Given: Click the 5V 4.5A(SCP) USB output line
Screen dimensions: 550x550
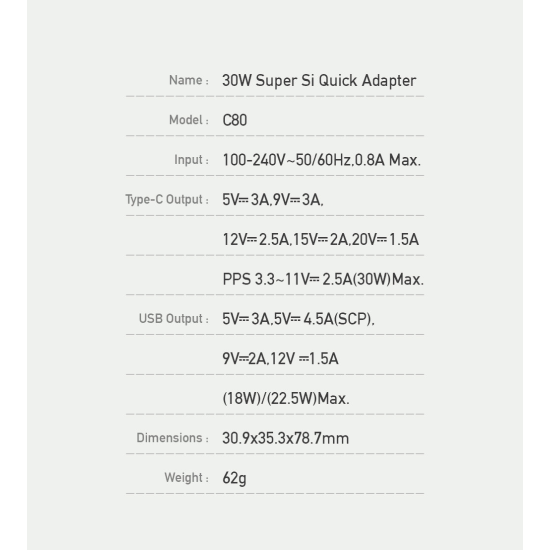Looking at the screenshot, I should coord(299,319).
